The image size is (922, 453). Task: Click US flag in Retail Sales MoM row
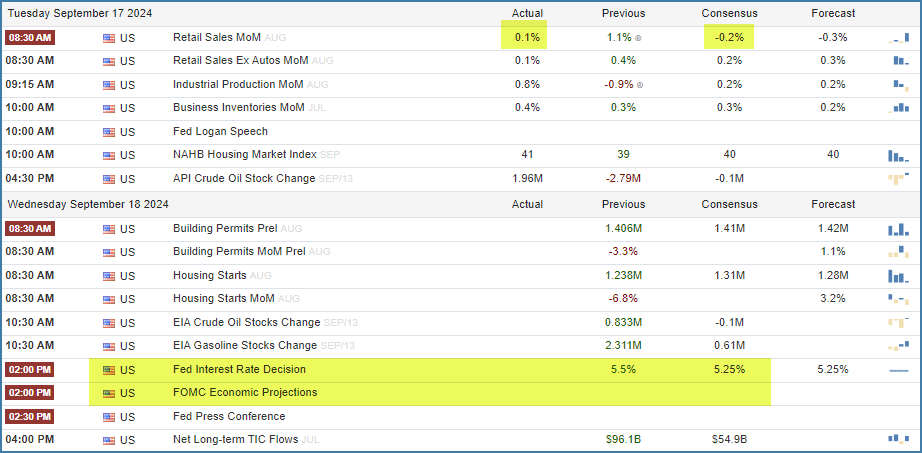coord(109,38)
